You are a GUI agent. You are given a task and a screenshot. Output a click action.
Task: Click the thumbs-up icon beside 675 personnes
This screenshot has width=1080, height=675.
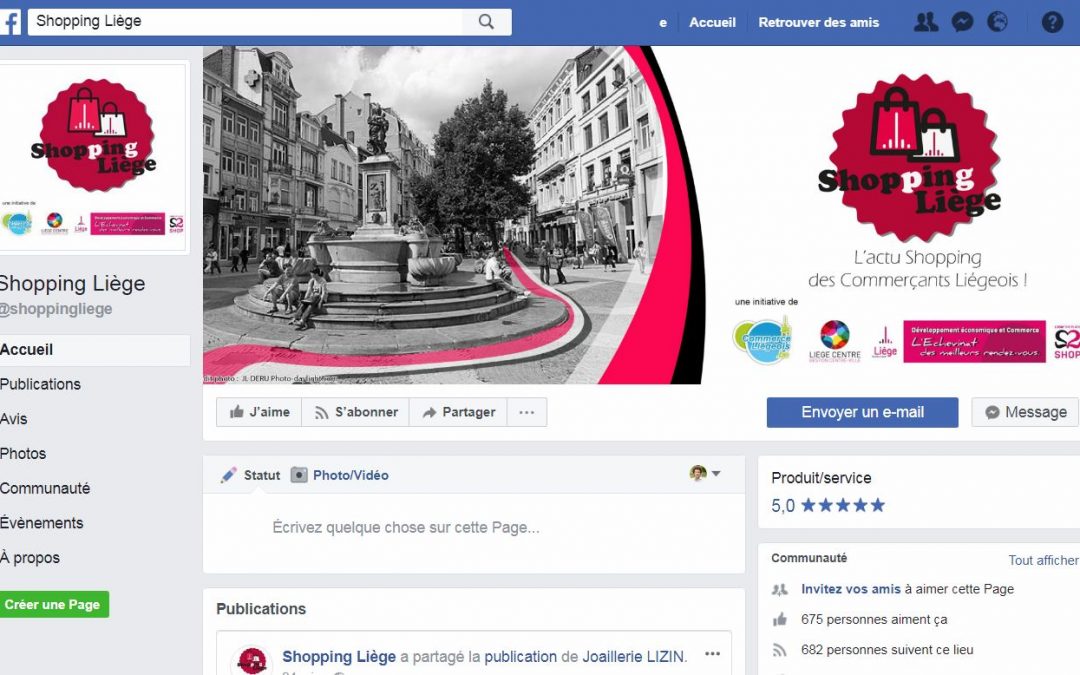780,619
